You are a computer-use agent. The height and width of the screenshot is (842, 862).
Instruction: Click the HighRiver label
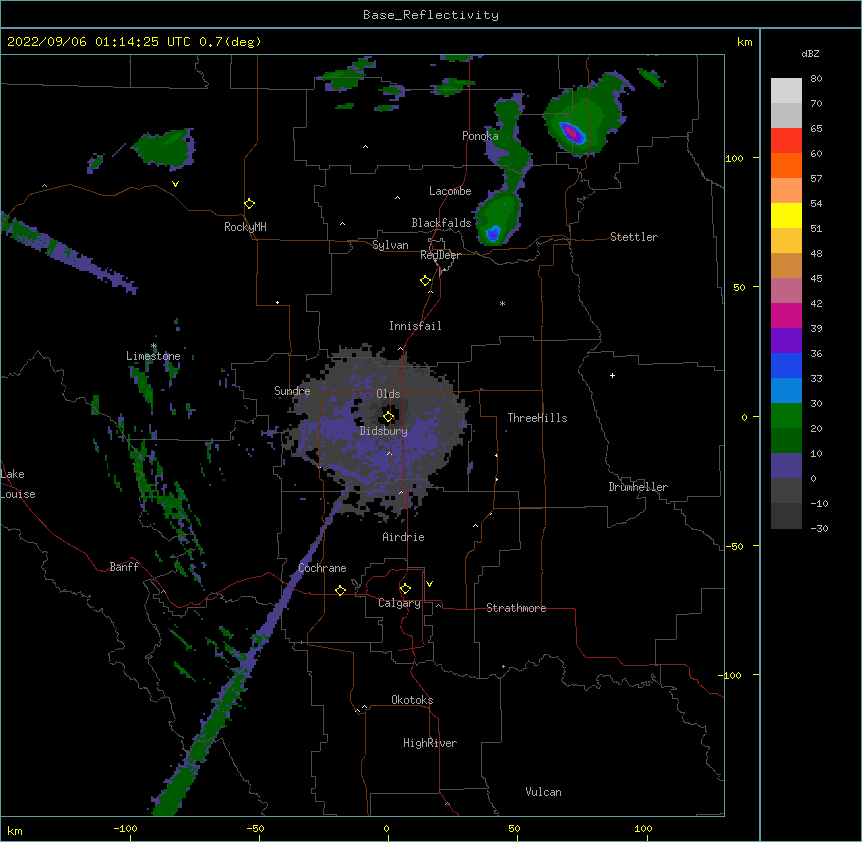pyautogui.click(x=430, y=743)
